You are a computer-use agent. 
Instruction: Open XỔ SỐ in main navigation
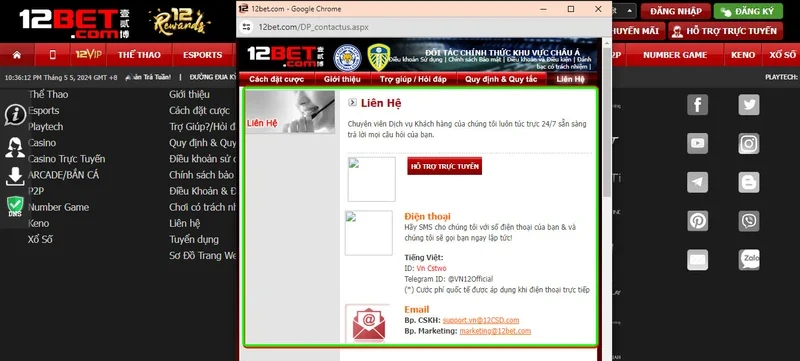pos(782,55)
